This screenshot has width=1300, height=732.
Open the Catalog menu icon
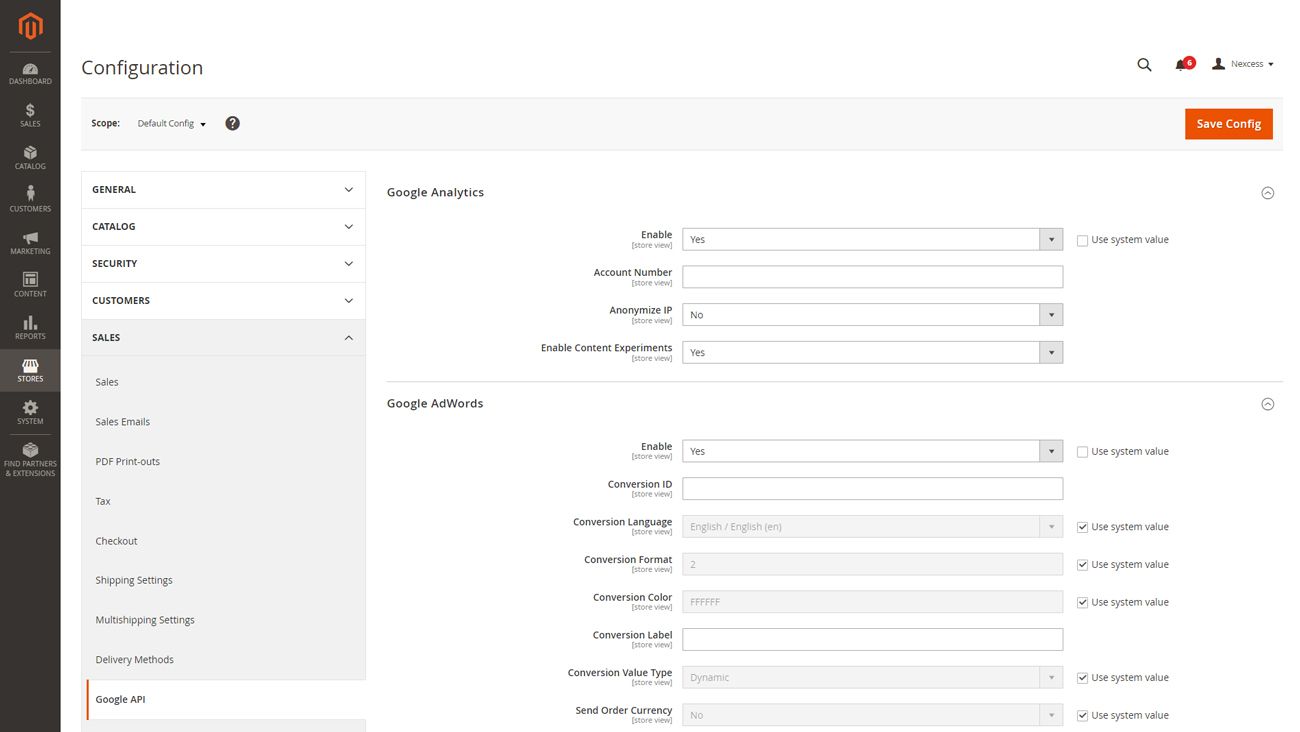(30, 153)
